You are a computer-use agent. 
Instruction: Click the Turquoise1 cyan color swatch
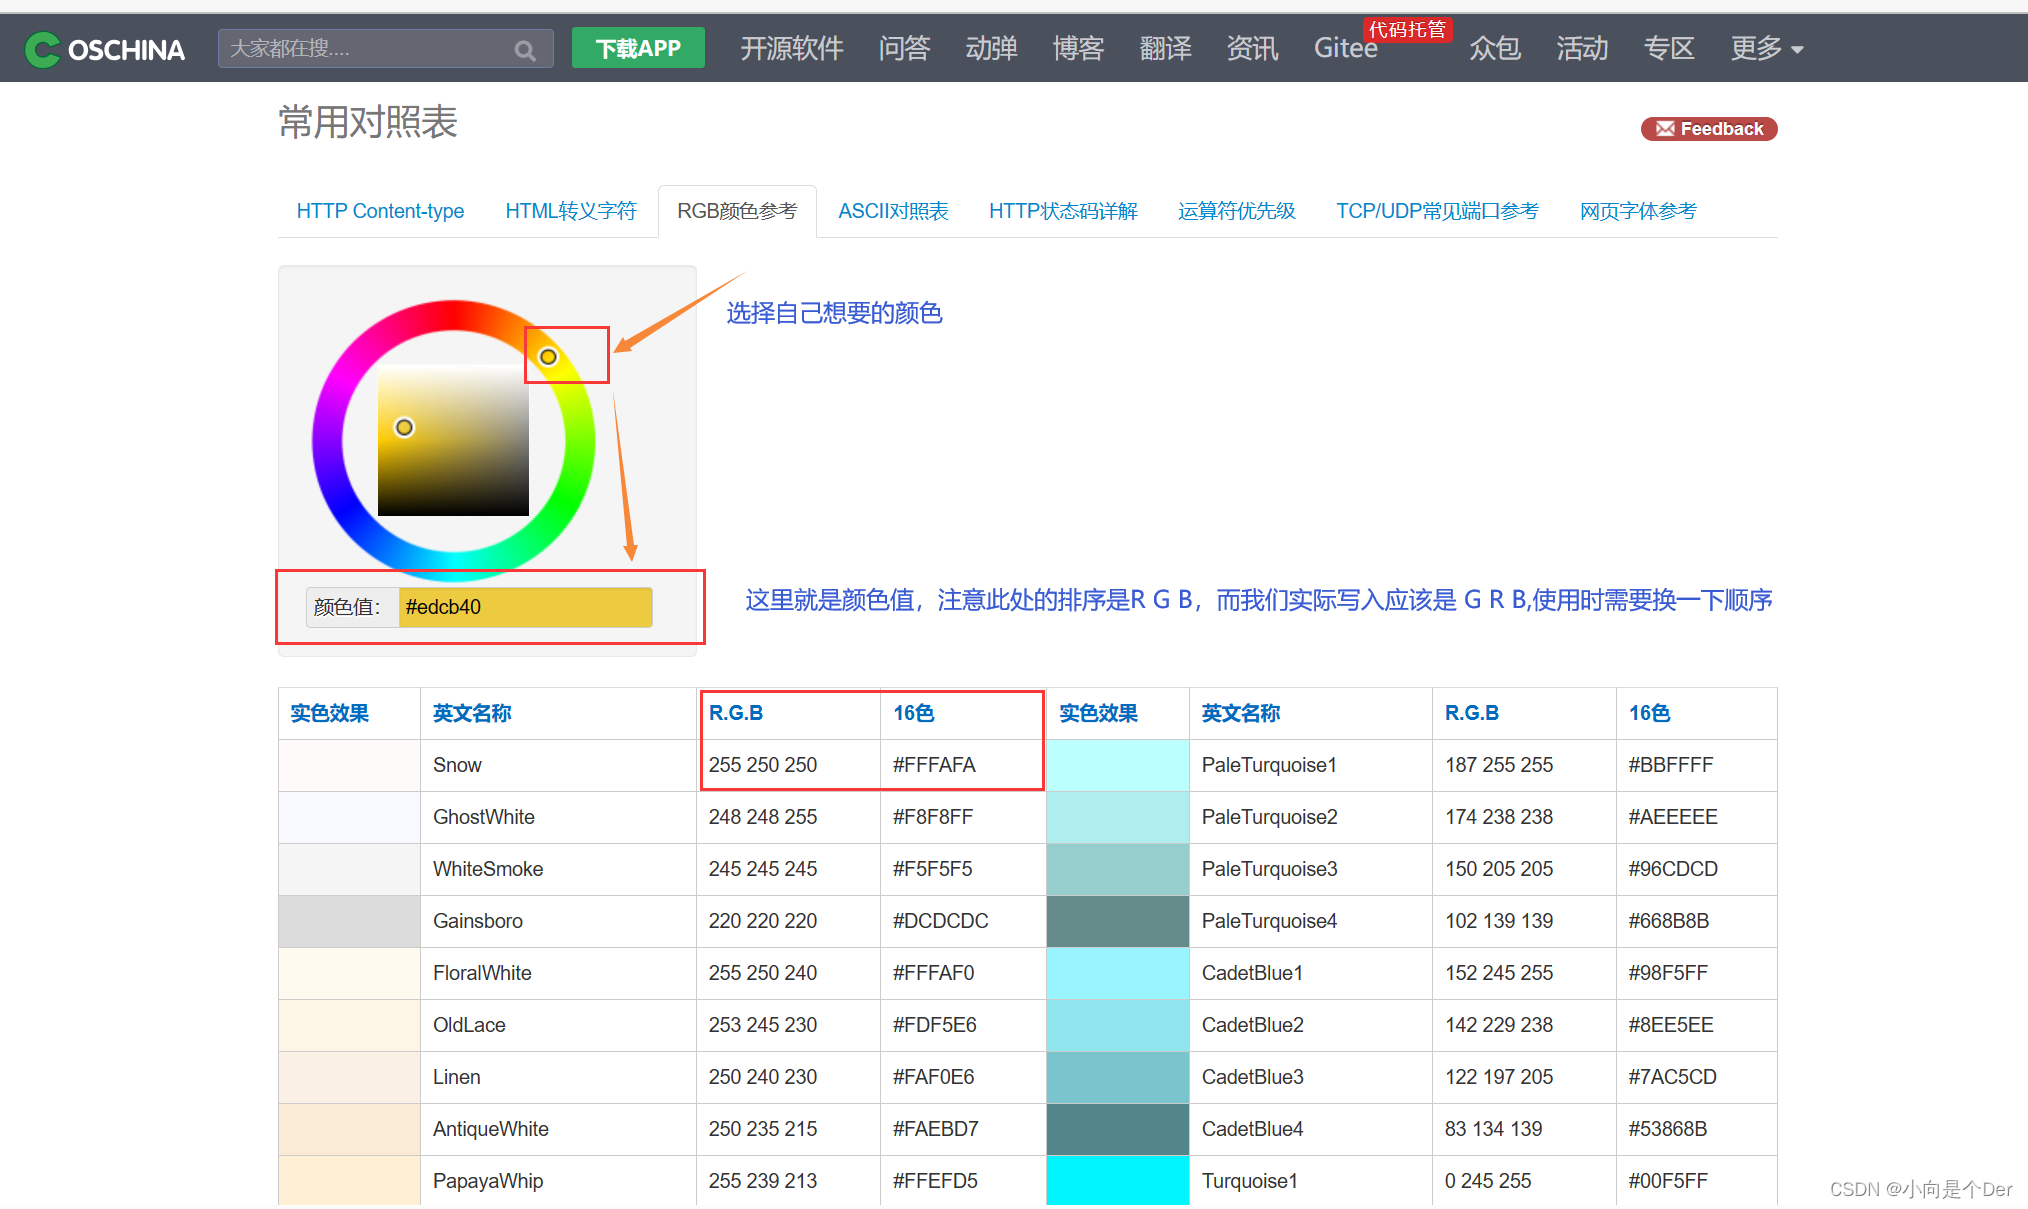[x=1117, y=1181]
